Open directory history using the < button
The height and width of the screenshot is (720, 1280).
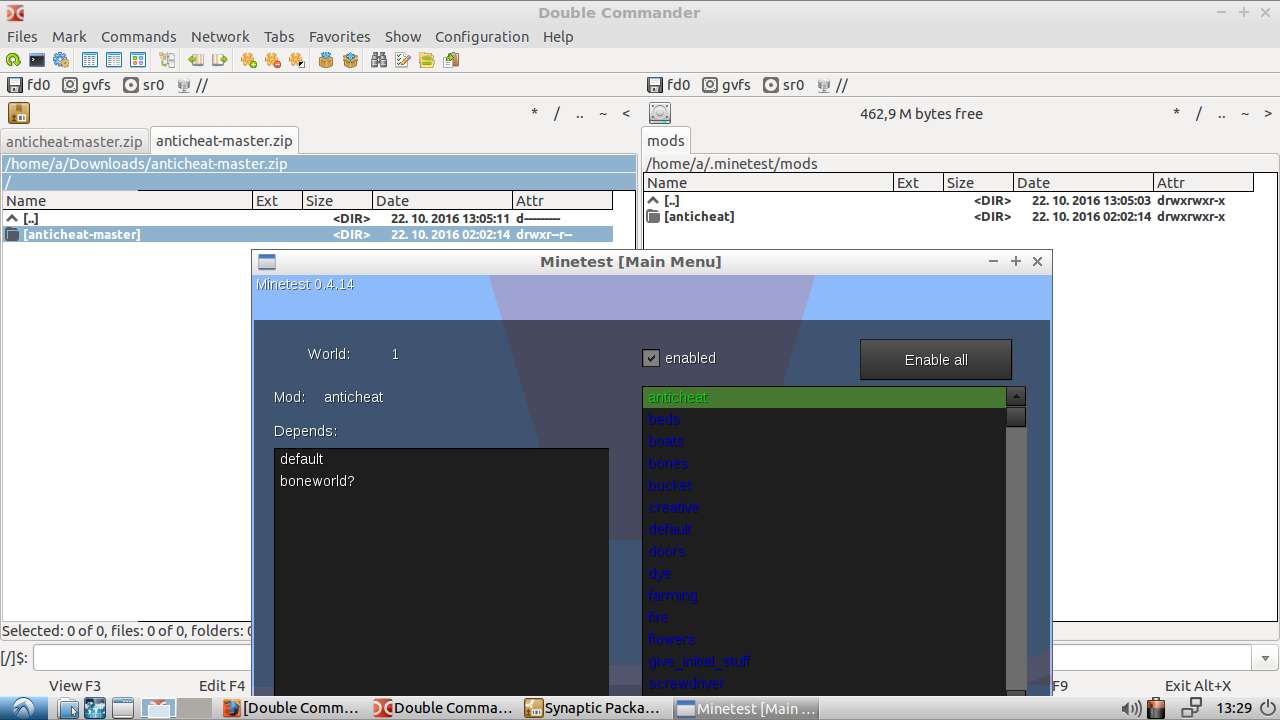point(626,113)
